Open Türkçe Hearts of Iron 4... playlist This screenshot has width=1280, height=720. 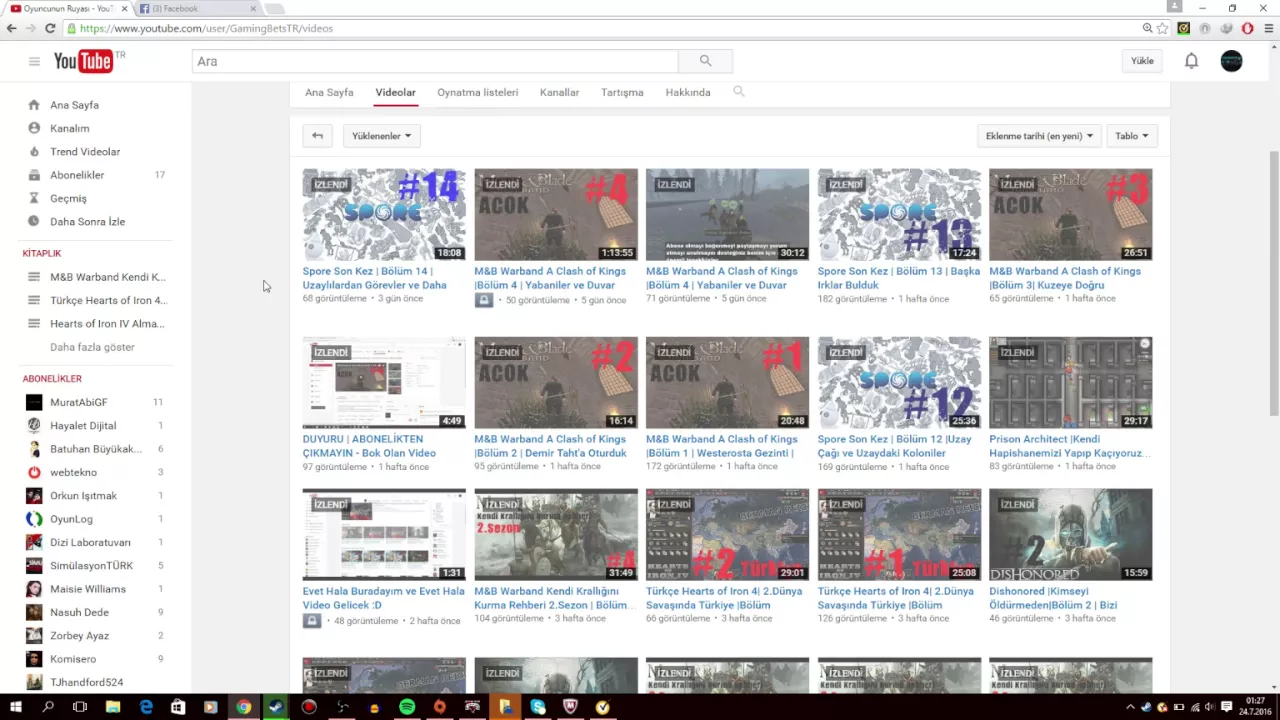coord(108,300)
